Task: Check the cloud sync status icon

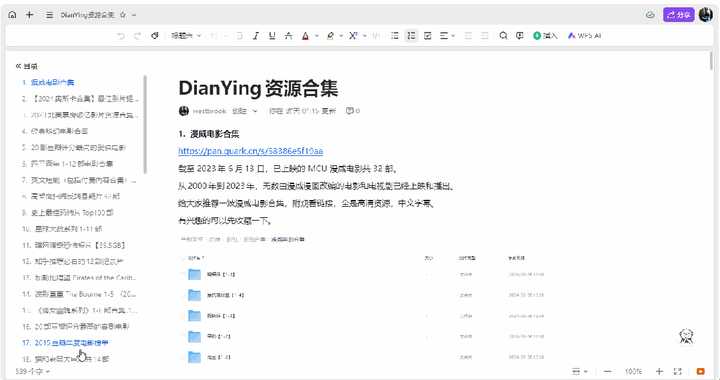Action: click(x=650, y=15)
